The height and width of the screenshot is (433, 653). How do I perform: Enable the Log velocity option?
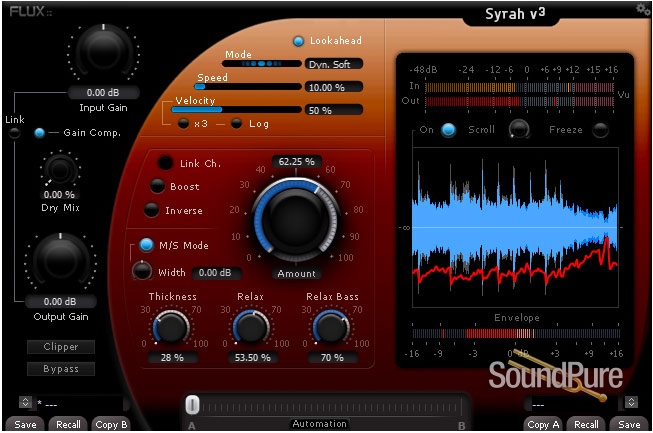[x=237, y=123]
